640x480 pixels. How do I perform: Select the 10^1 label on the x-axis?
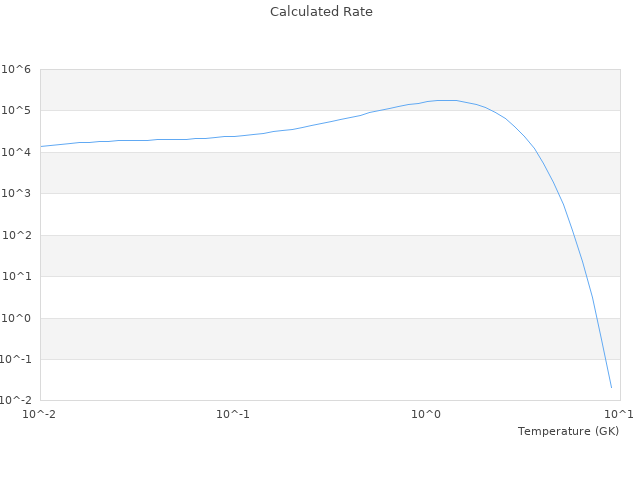click(619, 414)
